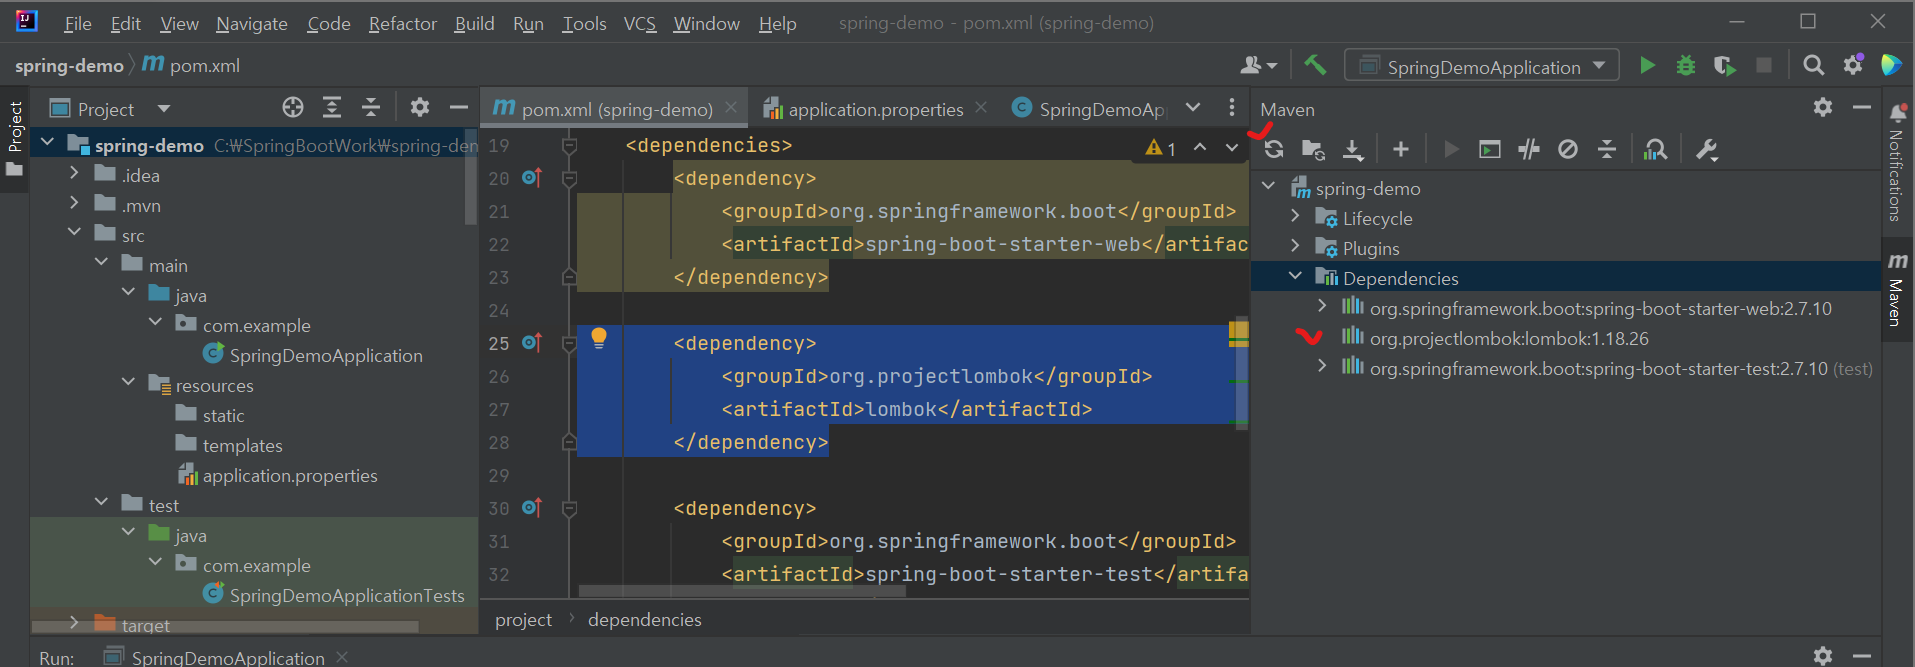This screenshot has height=667, width=1915.
Task: Hide the Project tool window
Action: tap(459, 107)
